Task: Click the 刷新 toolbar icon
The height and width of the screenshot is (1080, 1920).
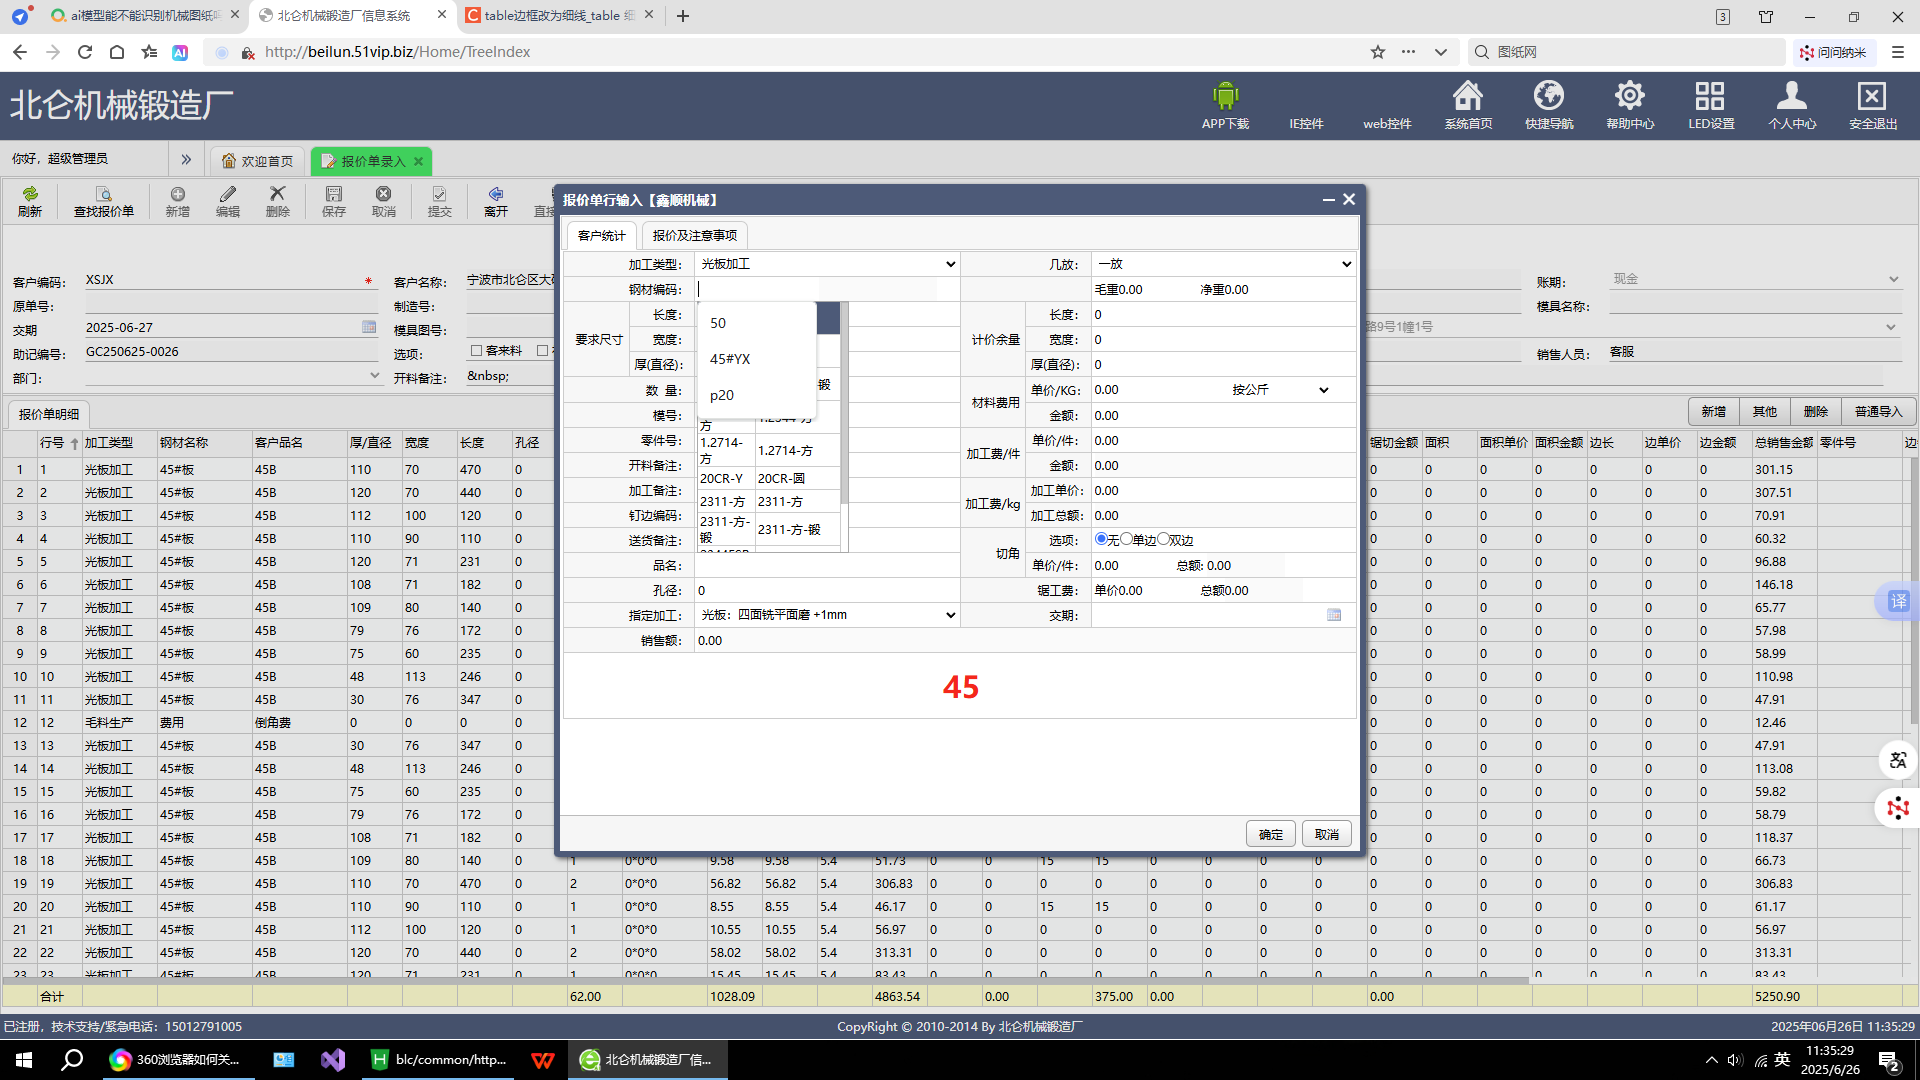Action: coord(30,194)
